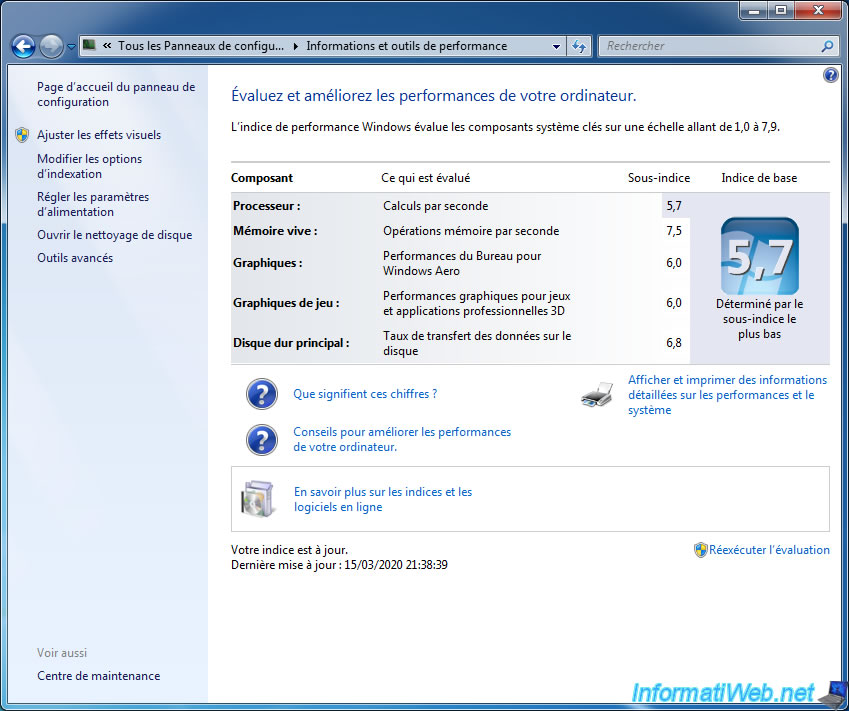The image size is (849, 711).
Task: Expand the breadcrumb arrow before 'Informations et outils'
Action: tap(295, 46)
